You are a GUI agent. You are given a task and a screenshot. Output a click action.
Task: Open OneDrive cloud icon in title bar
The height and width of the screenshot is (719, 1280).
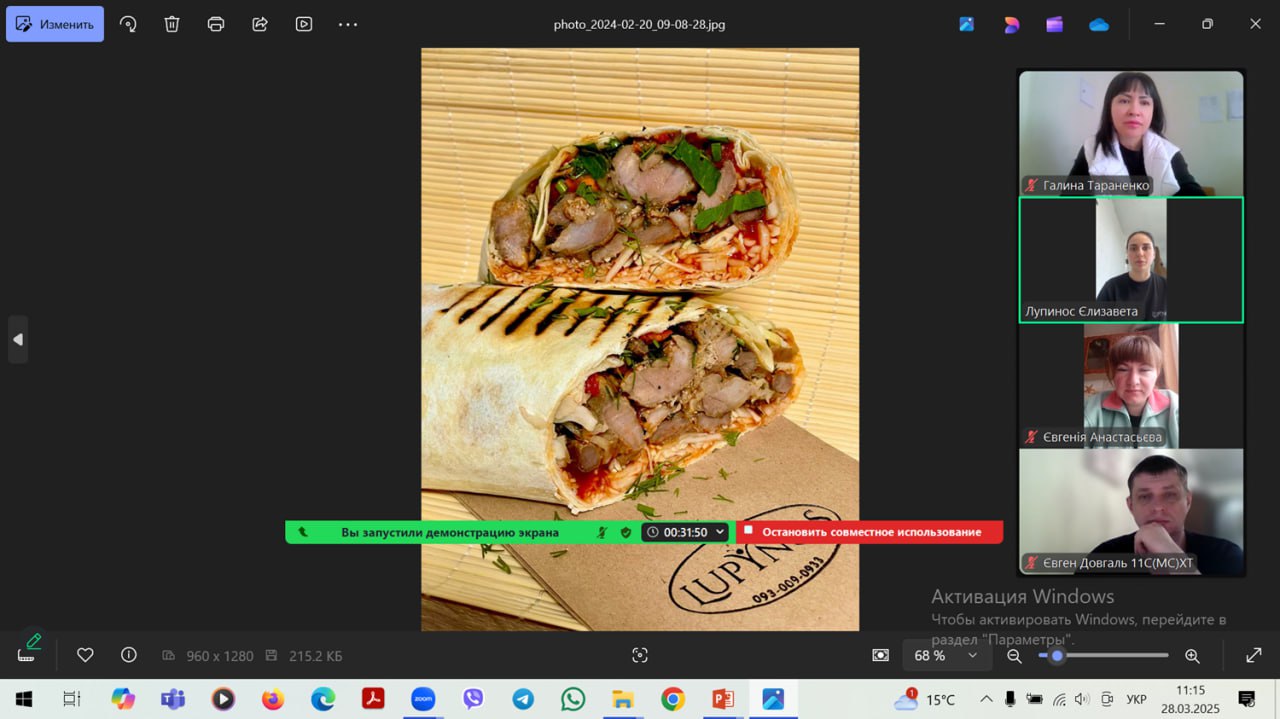point(1099,24)
